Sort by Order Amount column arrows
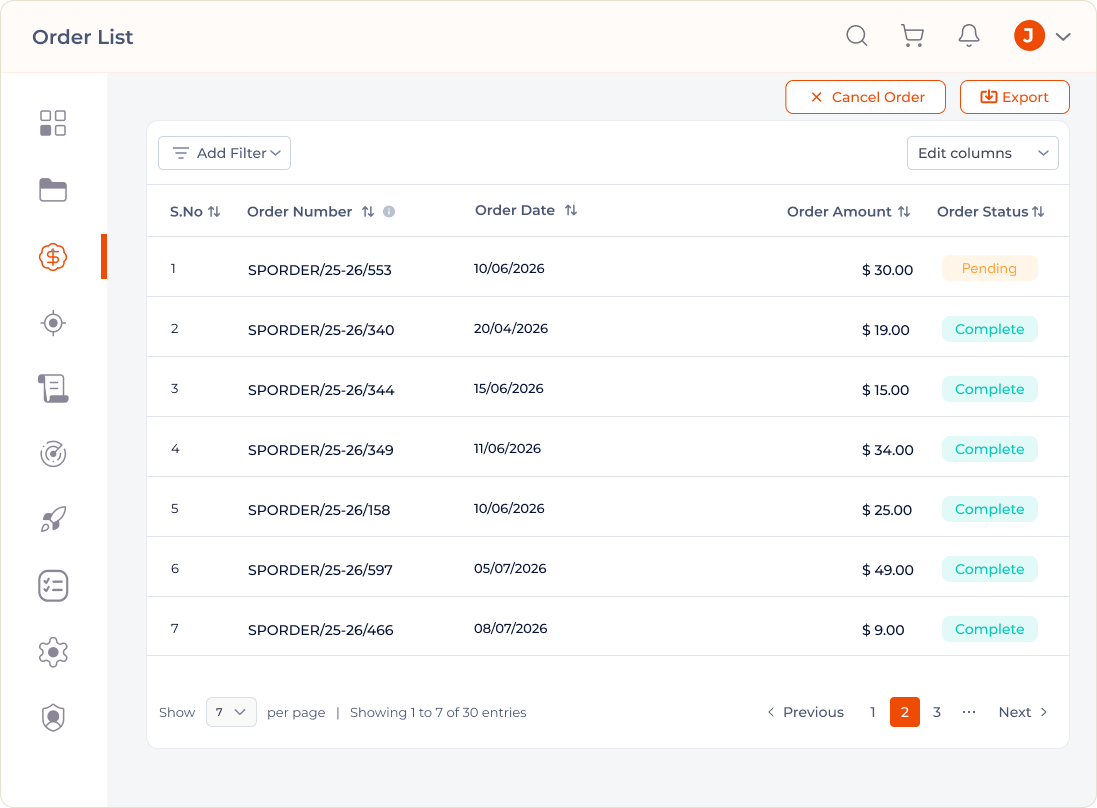This screenshot has height=808, width=1097. 904,211
